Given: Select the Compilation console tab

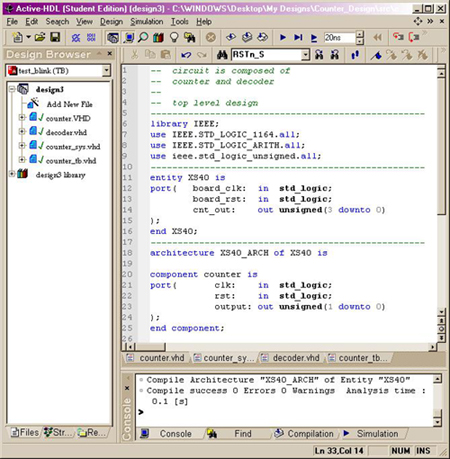Looking at the screenshot, I should point(304,434).
